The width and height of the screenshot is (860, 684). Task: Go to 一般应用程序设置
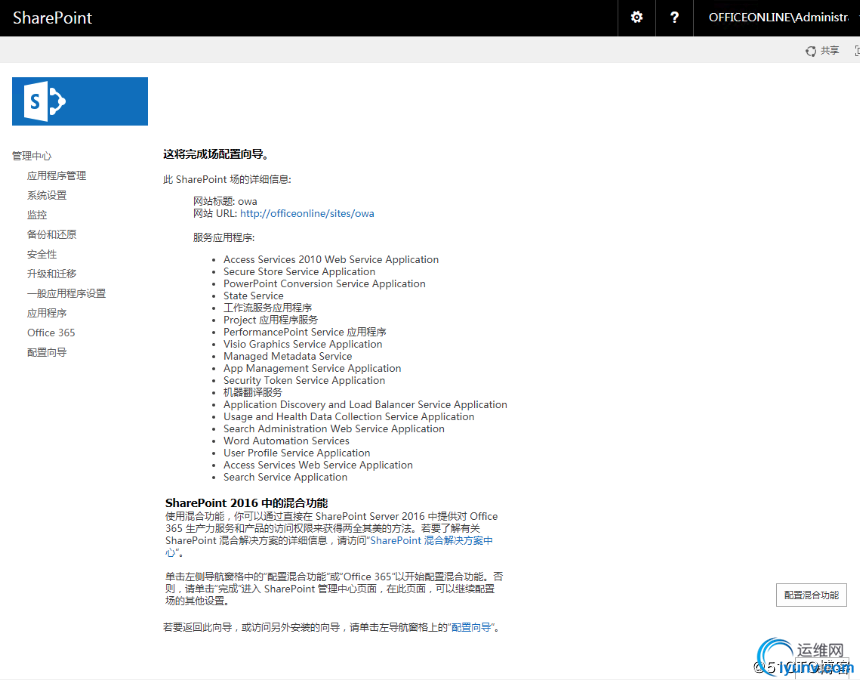coord(66,293)
